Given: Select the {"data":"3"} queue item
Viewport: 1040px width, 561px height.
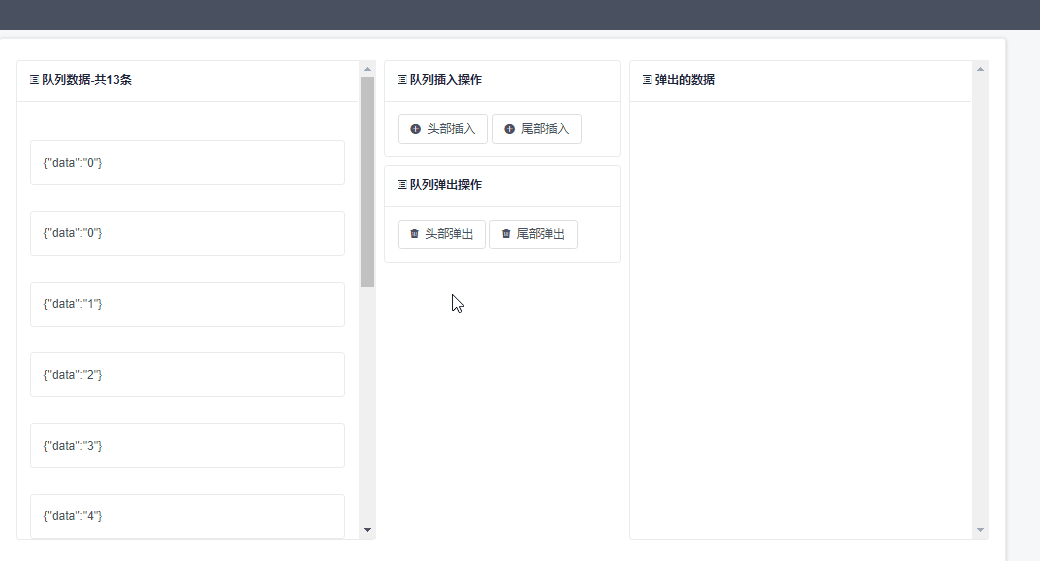Looking at the screenshot, I should pyautogui.click(x=187, y=446).
